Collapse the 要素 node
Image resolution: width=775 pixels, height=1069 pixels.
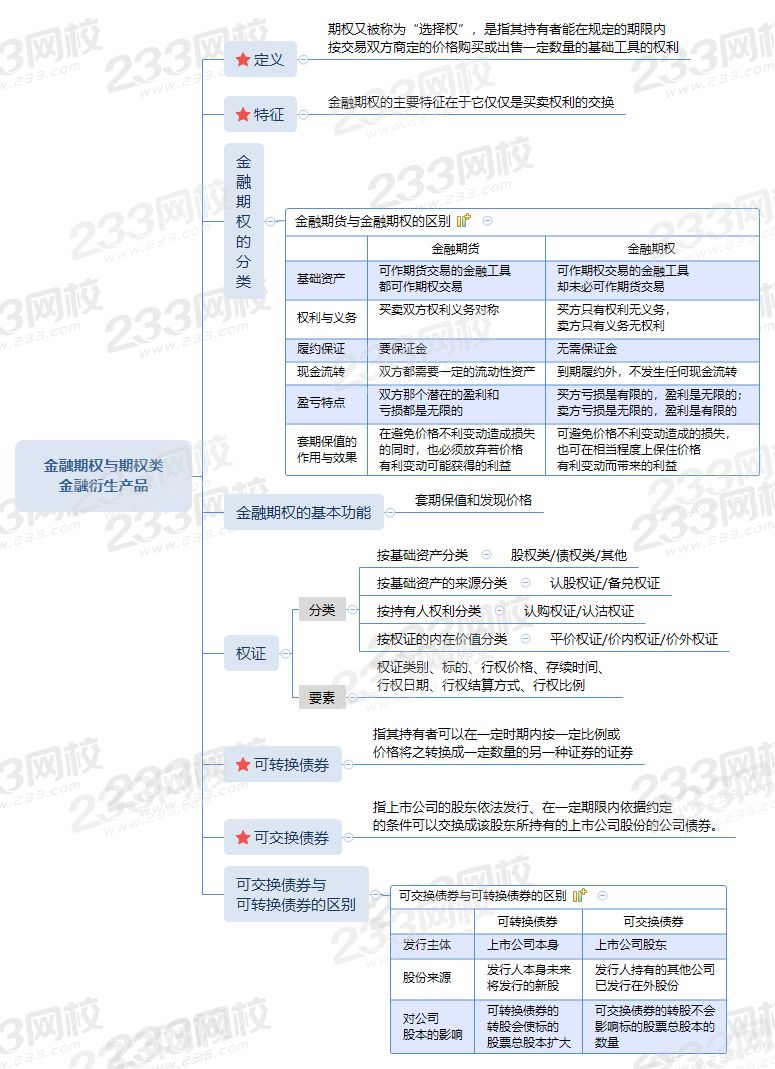(352, 697)
